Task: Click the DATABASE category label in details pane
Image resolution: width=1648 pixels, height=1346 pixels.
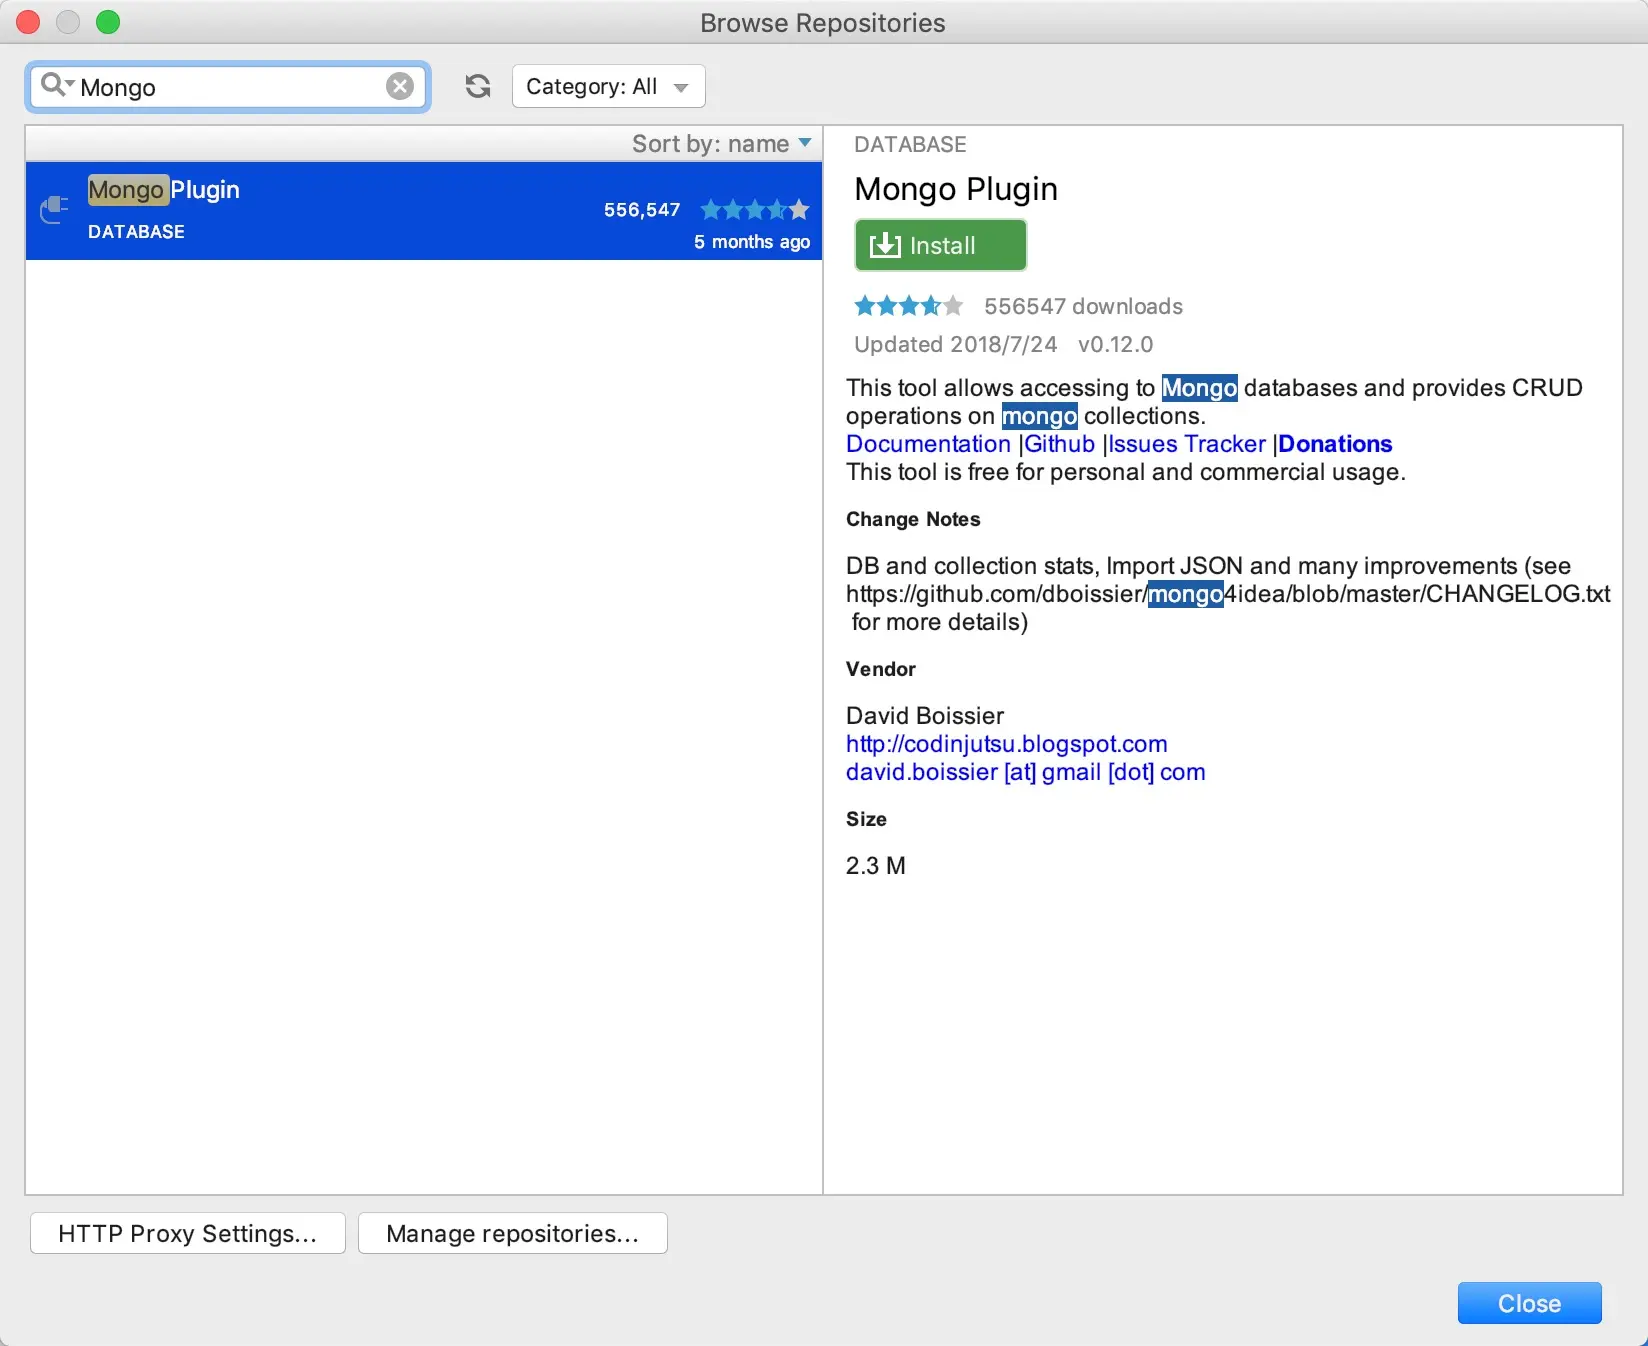Action: tap(910, 144)
